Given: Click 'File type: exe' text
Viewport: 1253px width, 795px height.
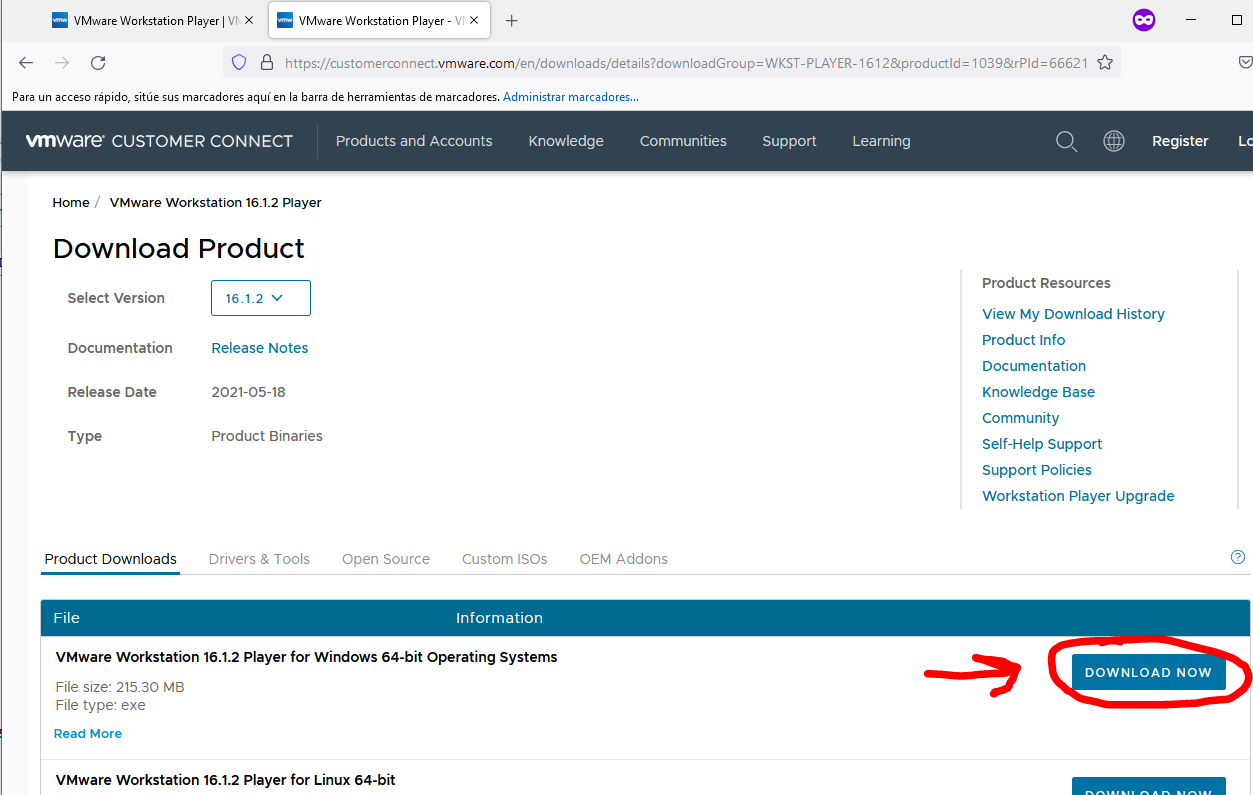Looking at the screenshot, I should (x=100, y=705).
